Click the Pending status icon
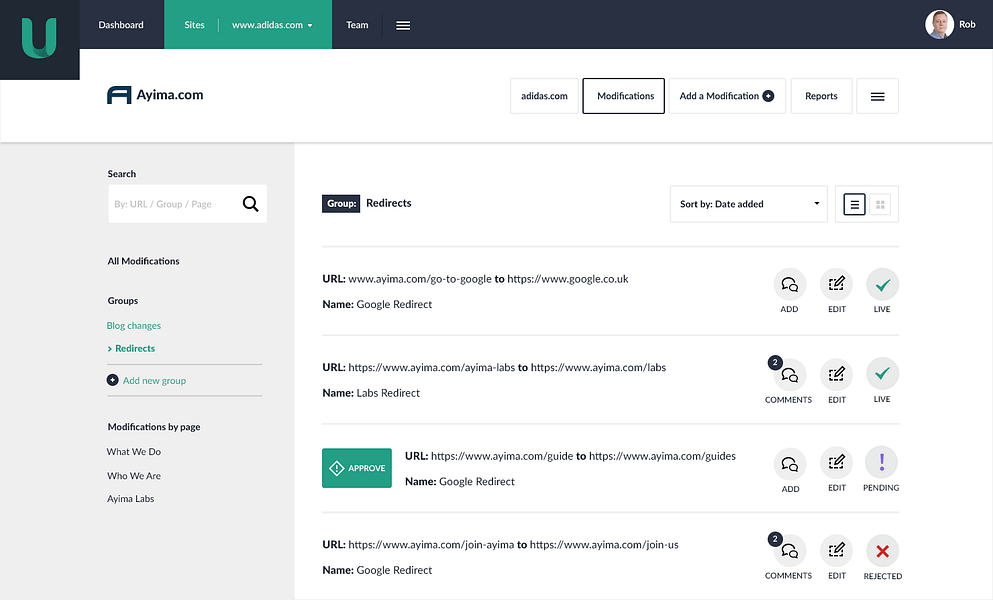Viewport: 993px width, 600px height. tap(882, 463)
